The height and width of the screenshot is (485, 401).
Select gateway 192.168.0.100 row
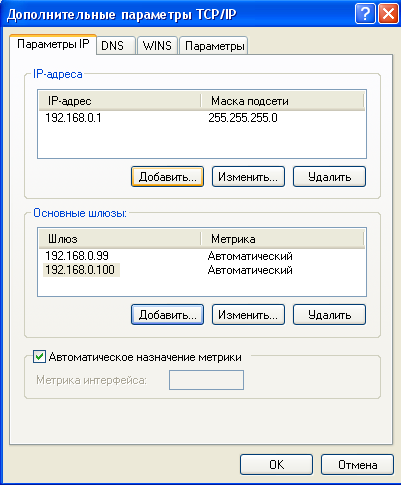click(202, 270)
